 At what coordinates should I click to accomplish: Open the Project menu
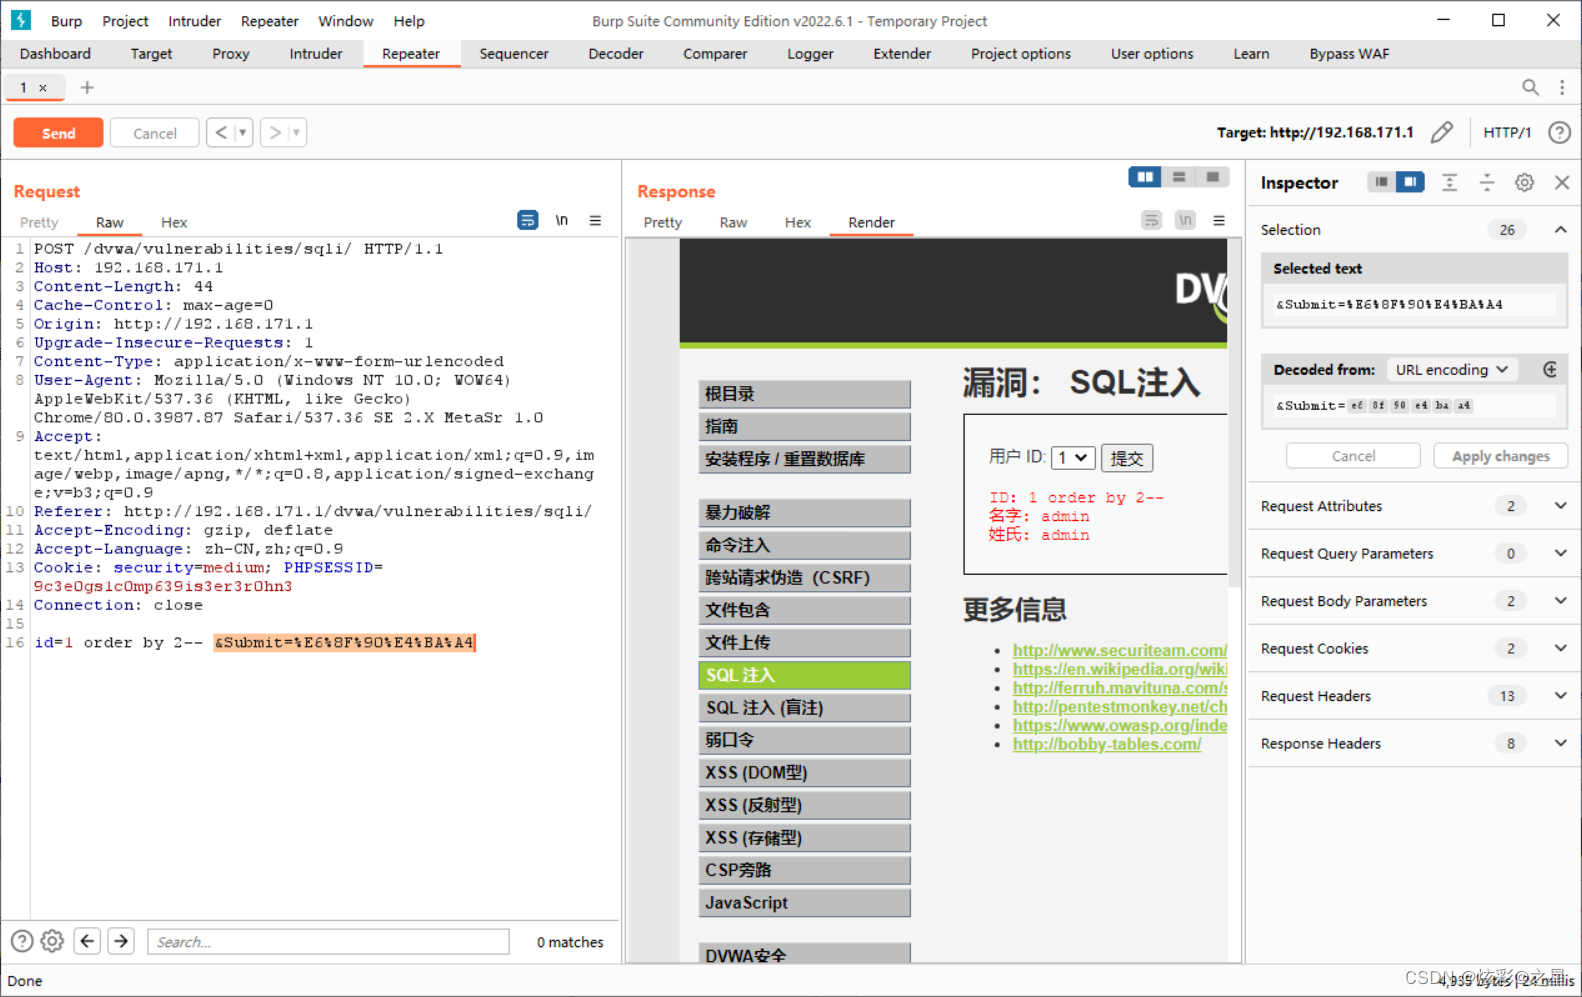(125, 21)
